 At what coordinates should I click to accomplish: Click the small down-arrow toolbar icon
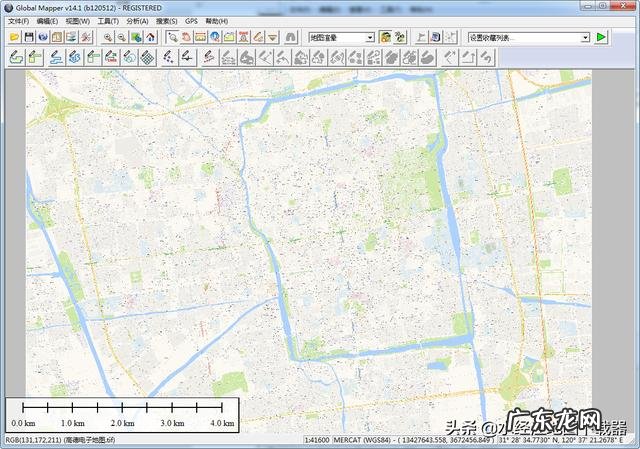(x=272, y=37)
